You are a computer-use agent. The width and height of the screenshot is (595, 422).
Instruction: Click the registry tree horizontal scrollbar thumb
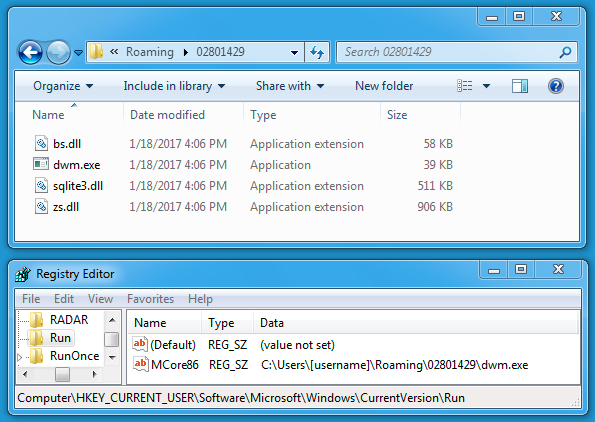tap(62, 375)
